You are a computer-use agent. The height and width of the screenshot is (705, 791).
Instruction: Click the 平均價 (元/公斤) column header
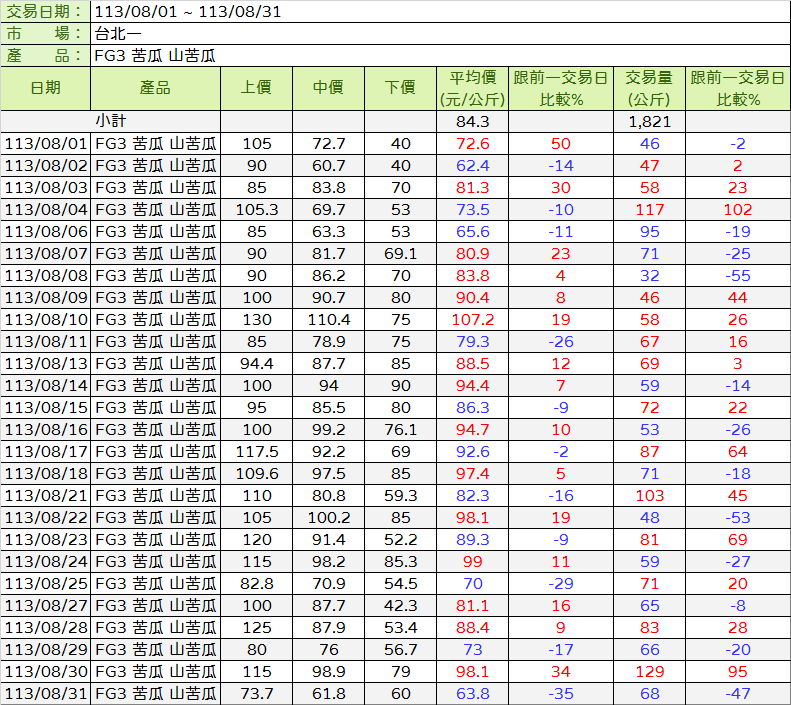tap(472, 88)
